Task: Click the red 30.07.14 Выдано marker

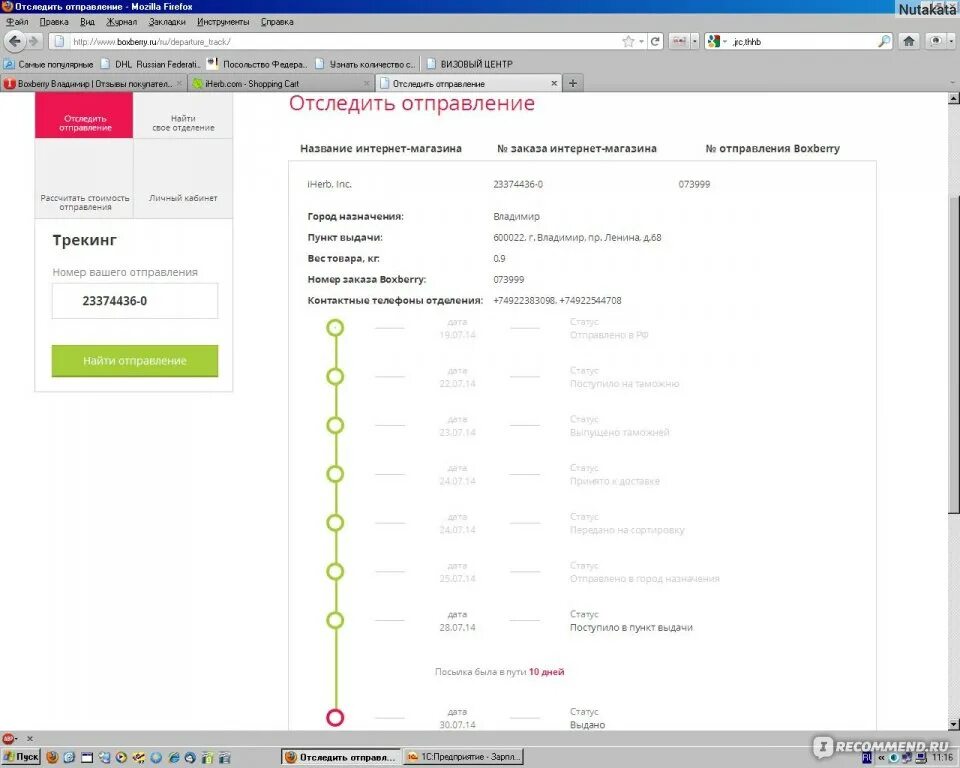Action: (335, 717)
